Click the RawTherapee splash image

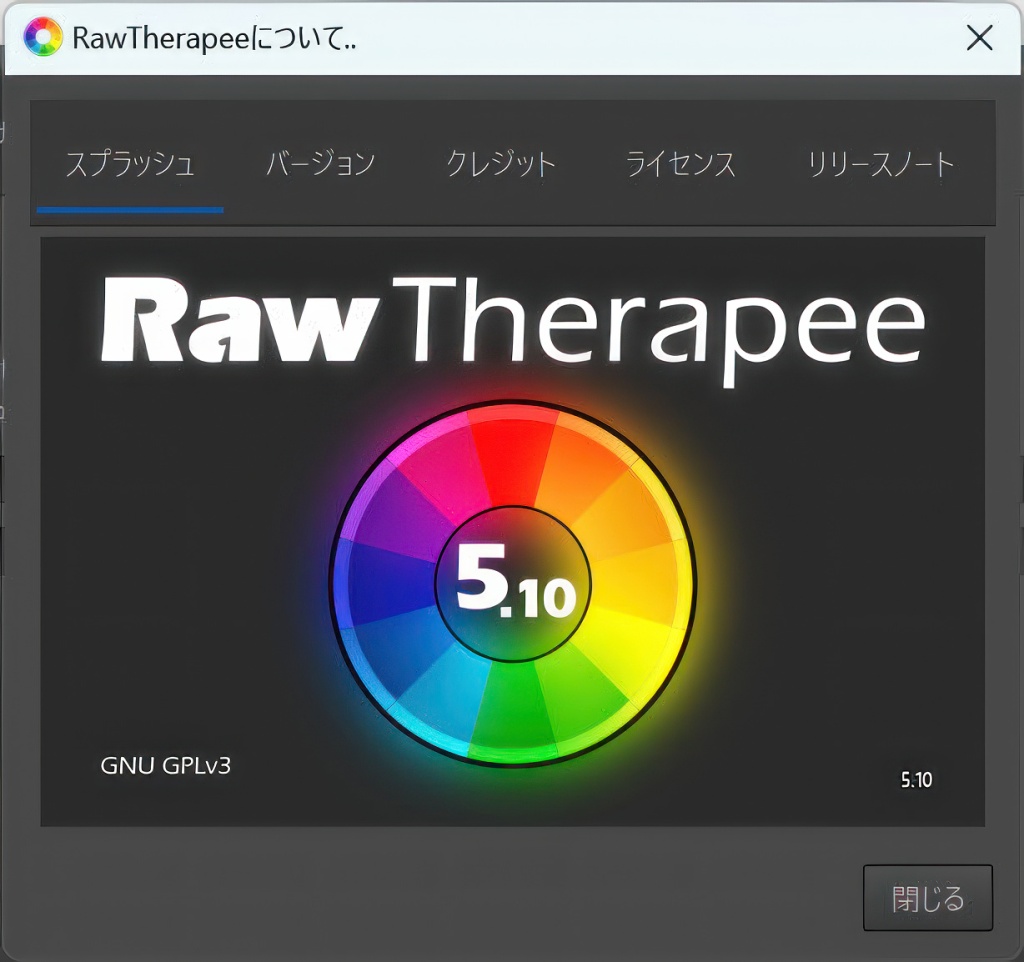pyautogui.click(x=513, y=532)
